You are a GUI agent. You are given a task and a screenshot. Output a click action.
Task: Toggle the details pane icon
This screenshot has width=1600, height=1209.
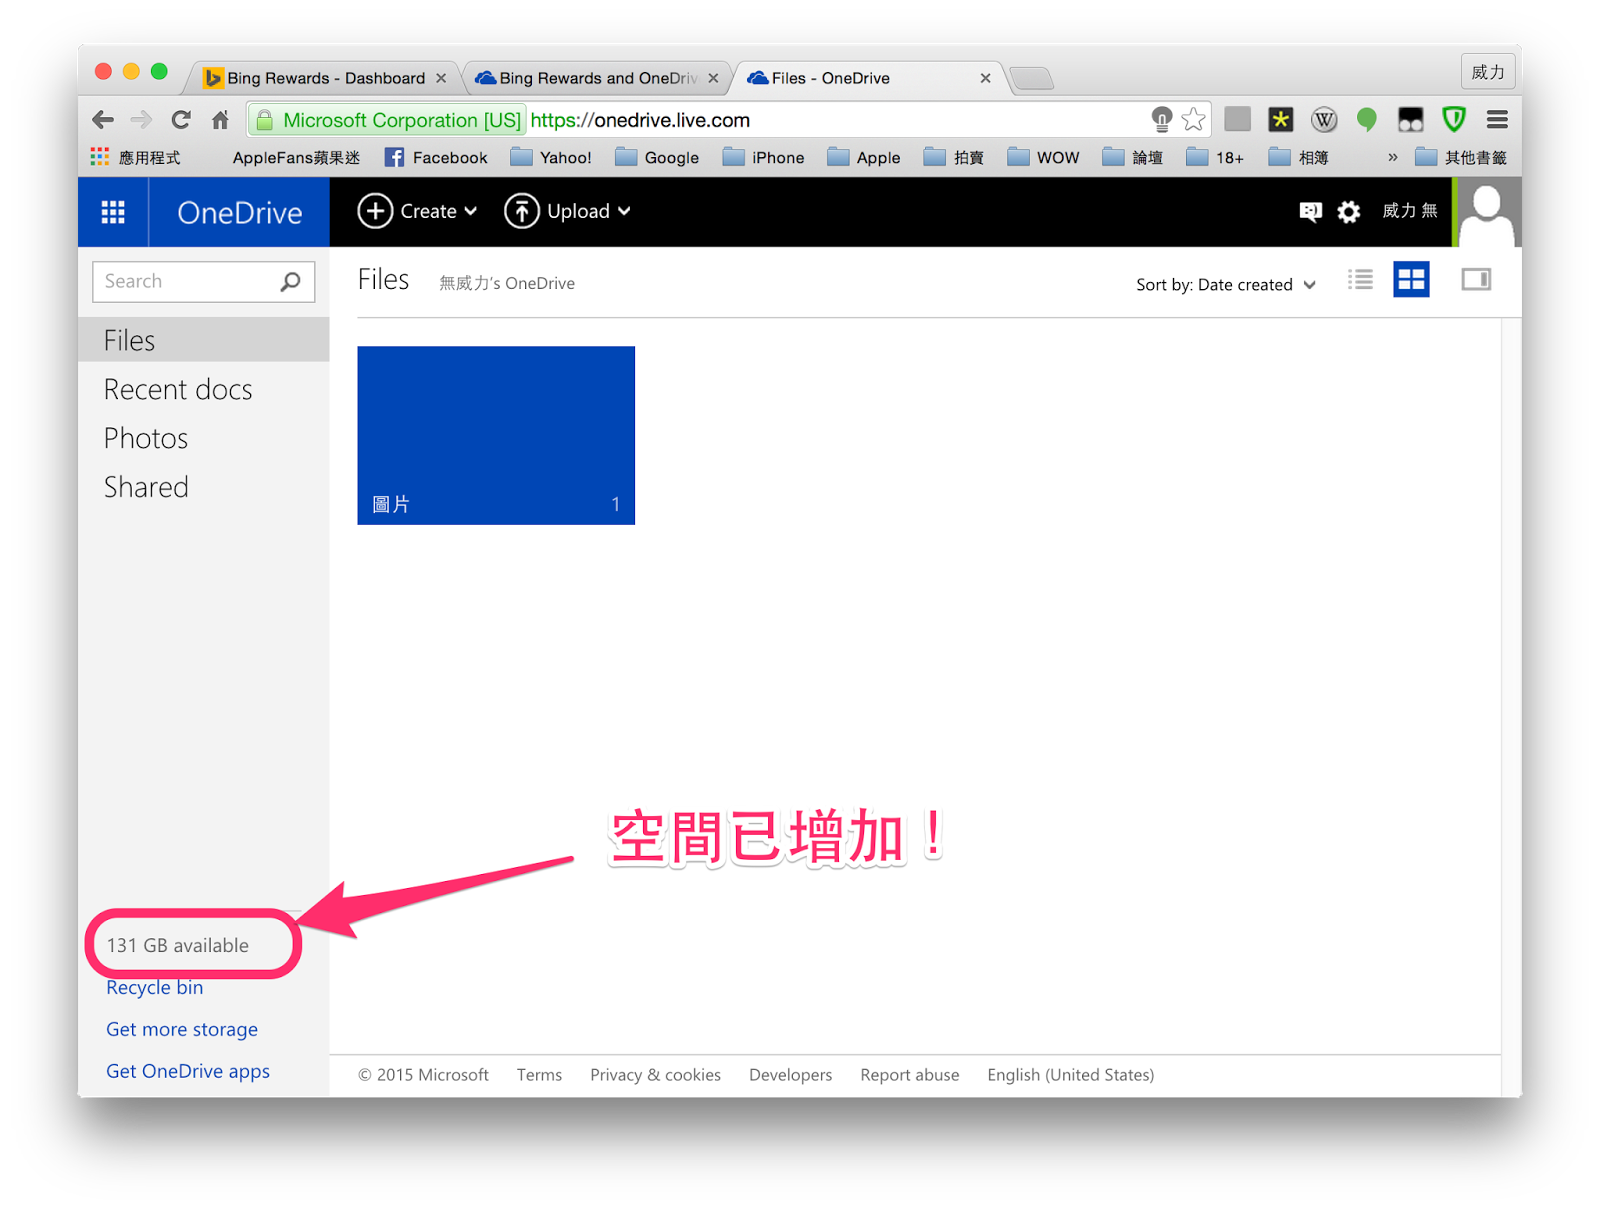1476,280
